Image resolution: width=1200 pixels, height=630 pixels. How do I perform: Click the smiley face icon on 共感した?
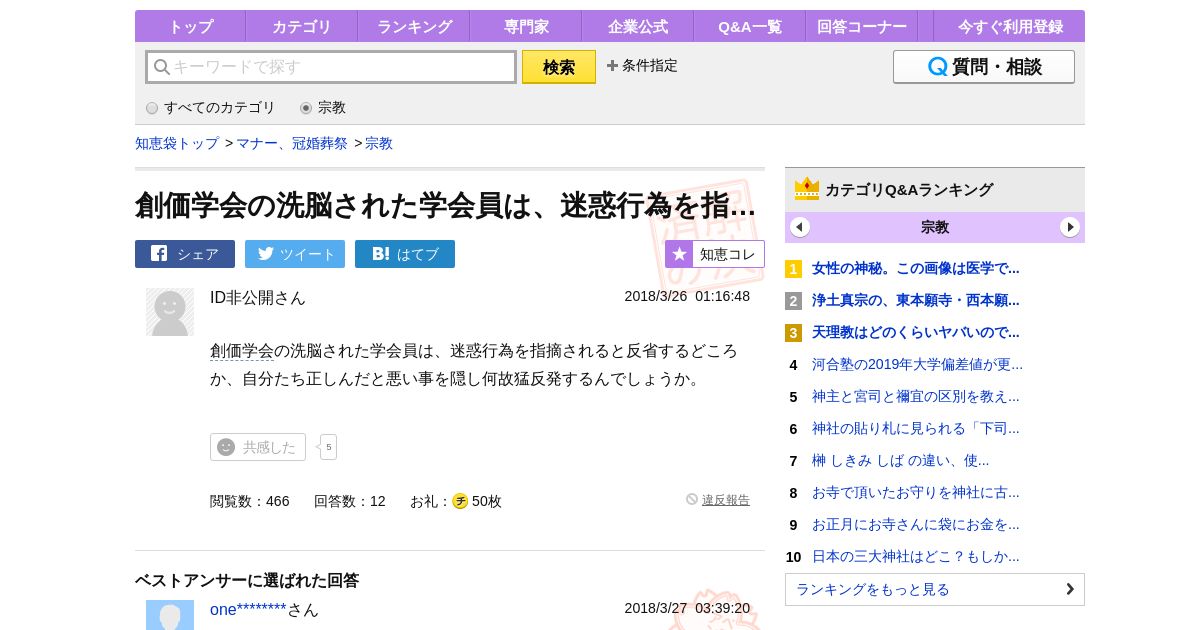(x=226, y=447)
